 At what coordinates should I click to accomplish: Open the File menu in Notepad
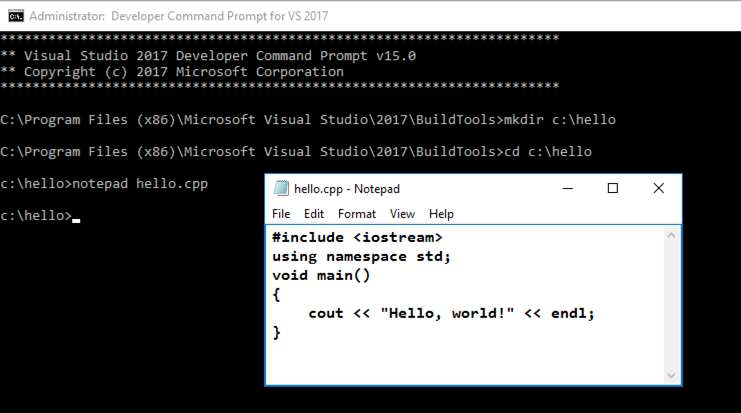tap(281, 214)
